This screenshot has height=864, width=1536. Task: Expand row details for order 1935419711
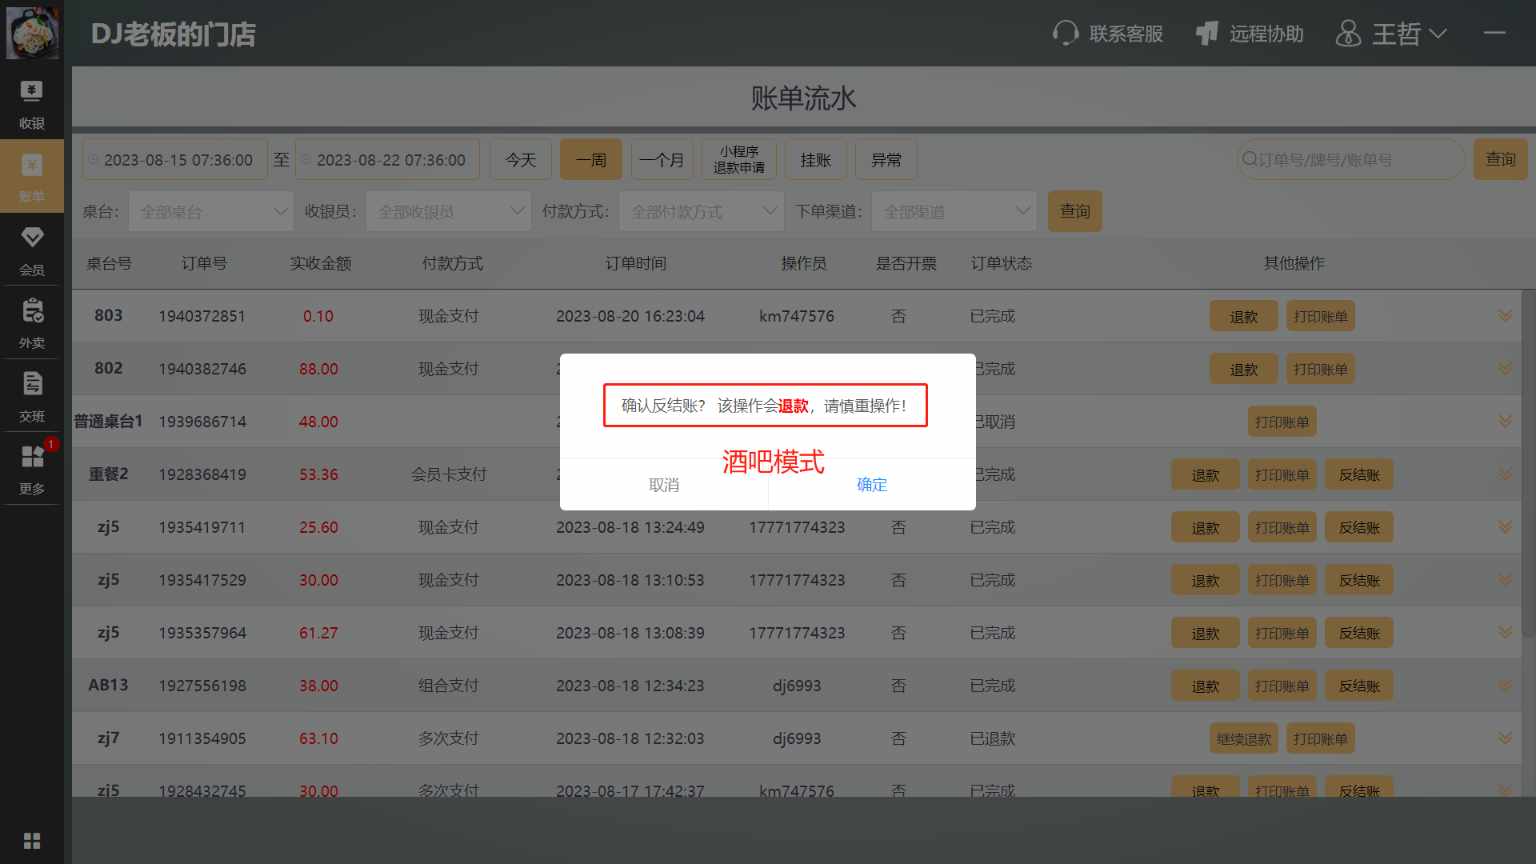1505,527
